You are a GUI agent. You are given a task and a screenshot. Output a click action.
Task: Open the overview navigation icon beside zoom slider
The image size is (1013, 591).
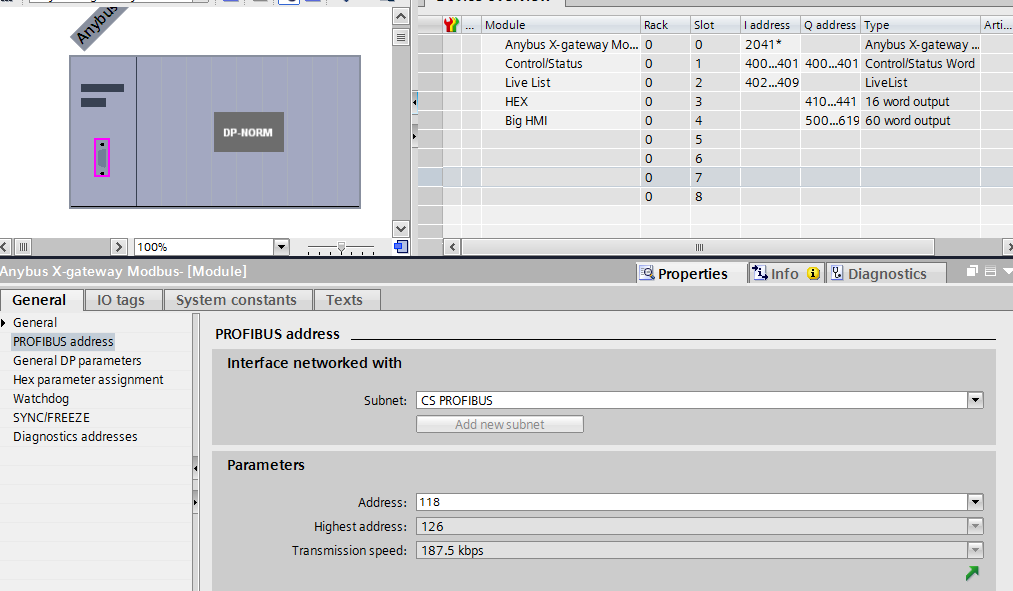[x=401, y=247]
